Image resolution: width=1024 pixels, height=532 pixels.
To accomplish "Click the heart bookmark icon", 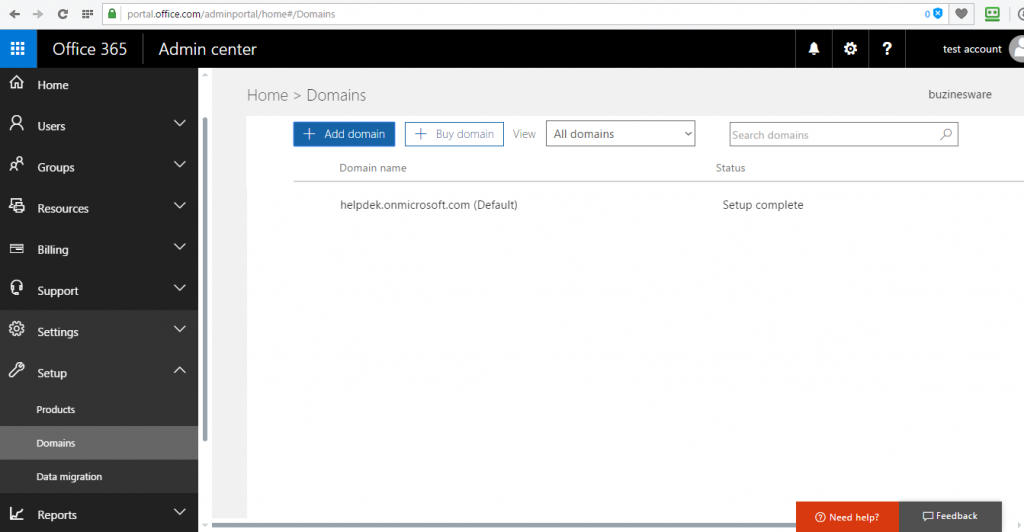I will 961,14.
